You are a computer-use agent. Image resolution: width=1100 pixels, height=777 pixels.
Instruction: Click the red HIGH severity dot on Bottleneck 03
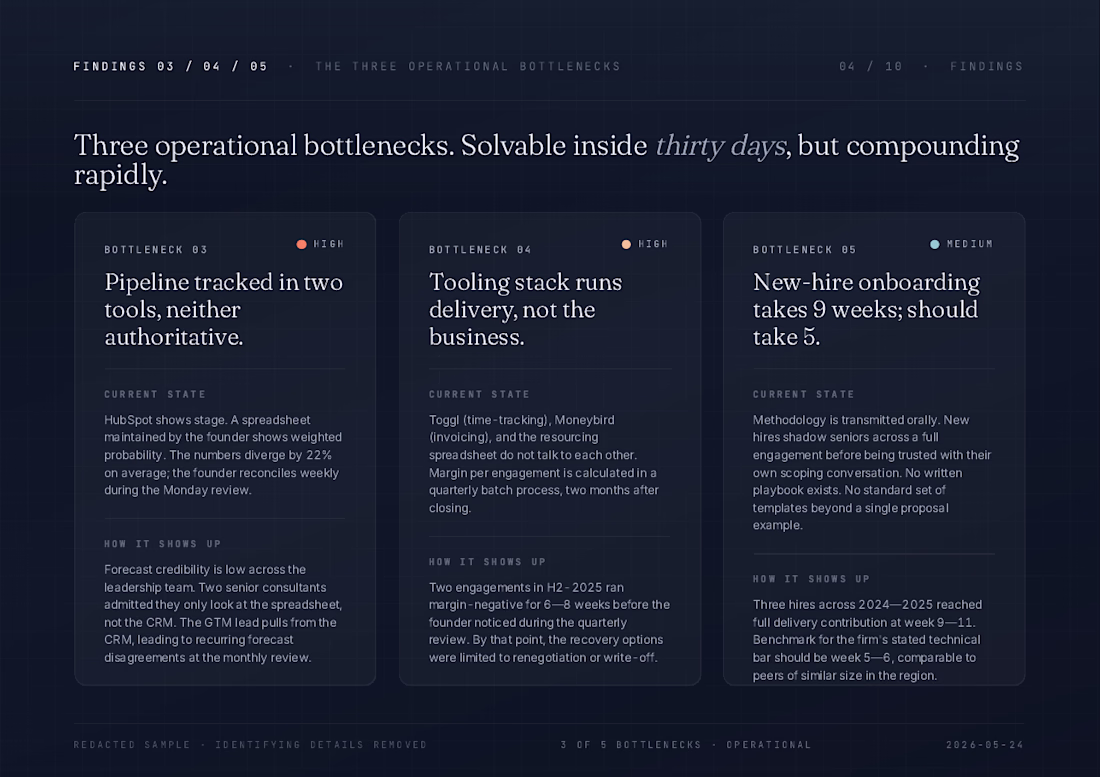(302, 244)
